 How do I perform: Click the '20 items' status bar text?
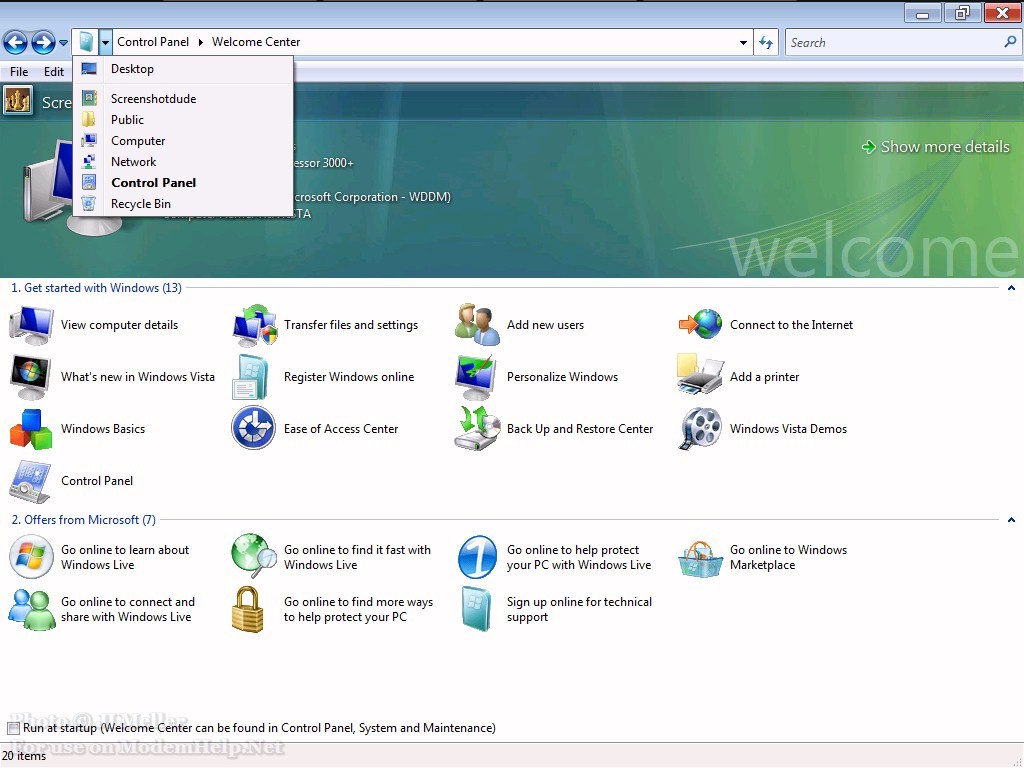click(24, 756)
